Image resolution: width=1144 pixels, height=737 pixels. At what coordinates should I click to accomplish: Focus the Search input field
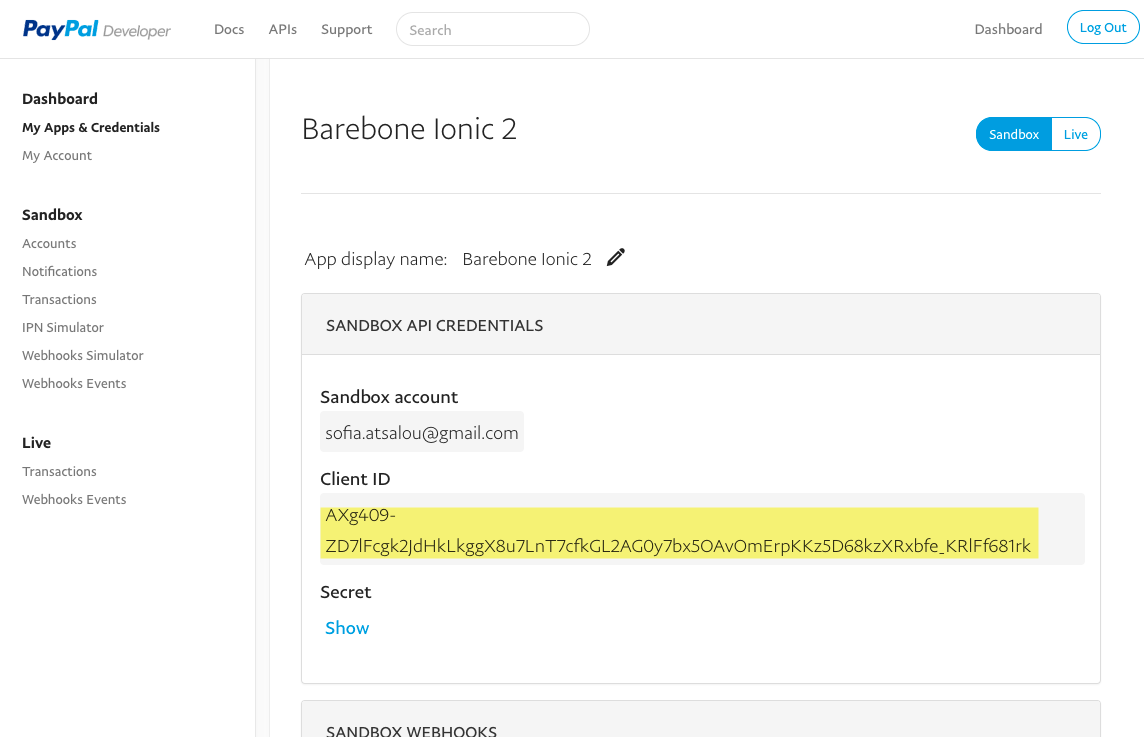(492, 29)
